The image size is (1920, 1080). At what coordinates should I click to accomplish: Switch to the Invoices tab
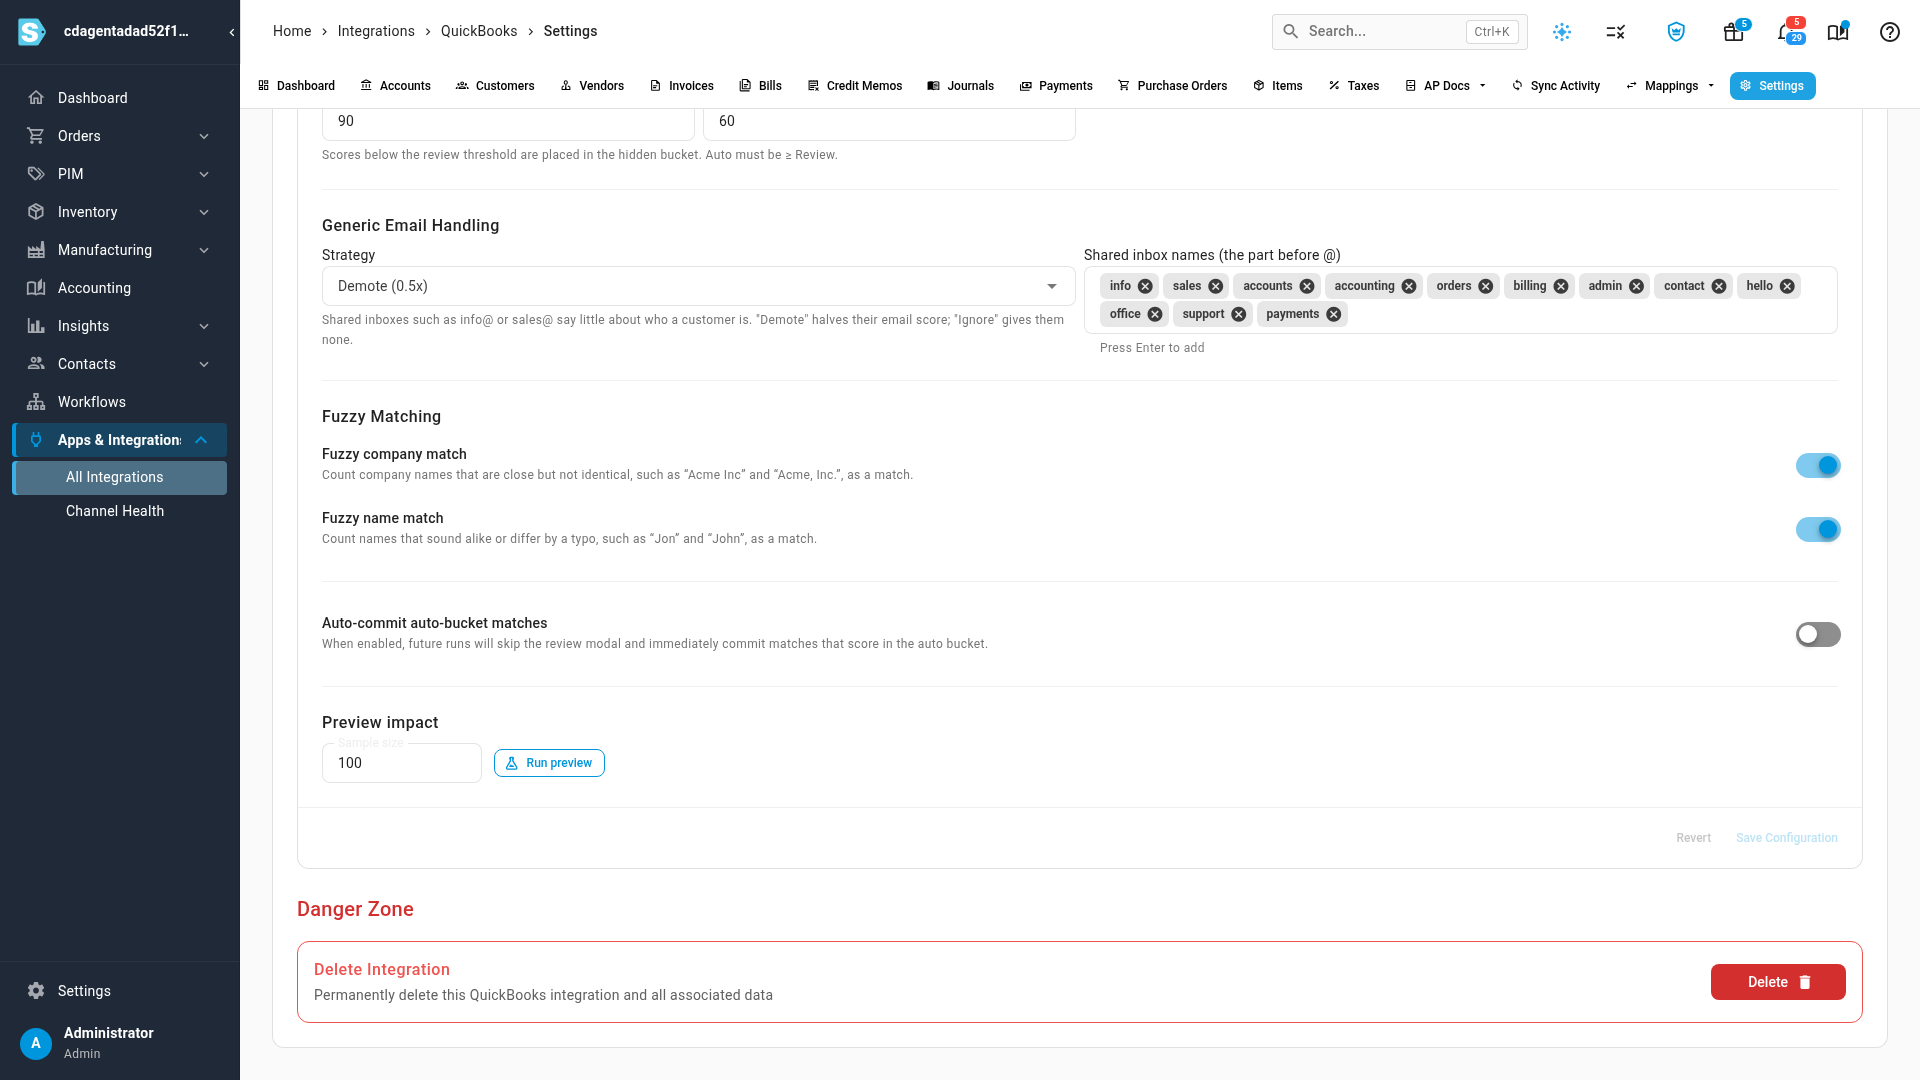(x=682, y=86)
